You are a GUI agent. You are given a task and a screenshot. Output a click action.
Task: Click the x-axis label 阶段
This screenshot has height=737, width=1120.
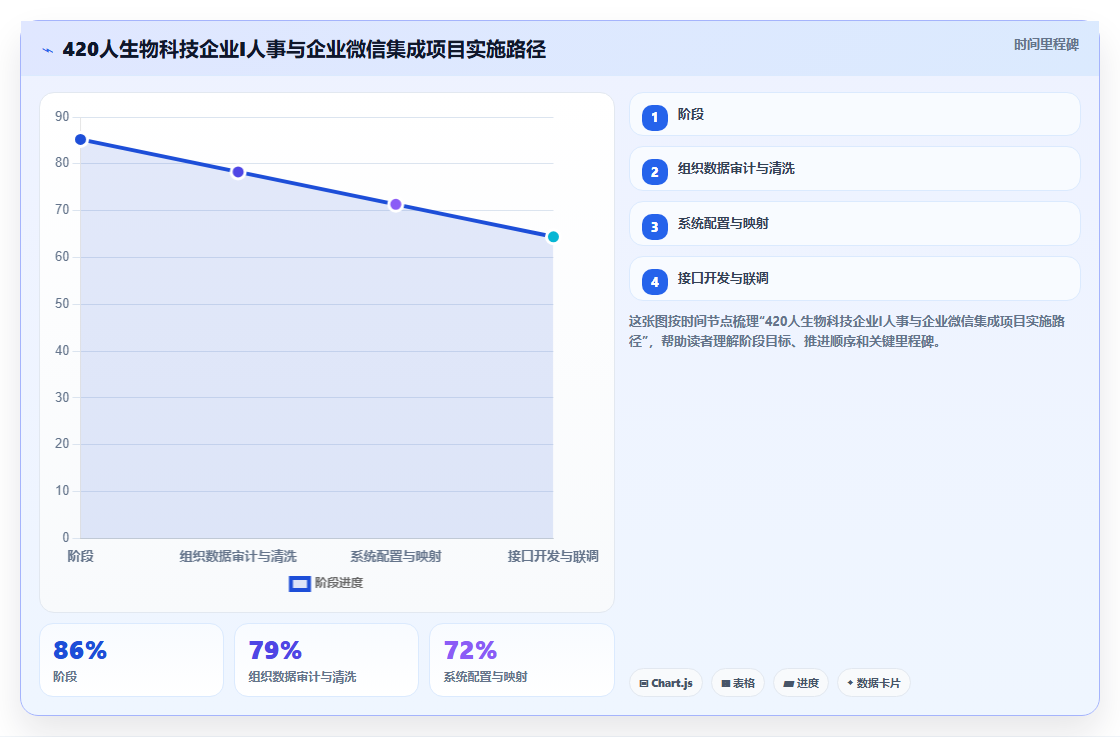coord(81,556)
